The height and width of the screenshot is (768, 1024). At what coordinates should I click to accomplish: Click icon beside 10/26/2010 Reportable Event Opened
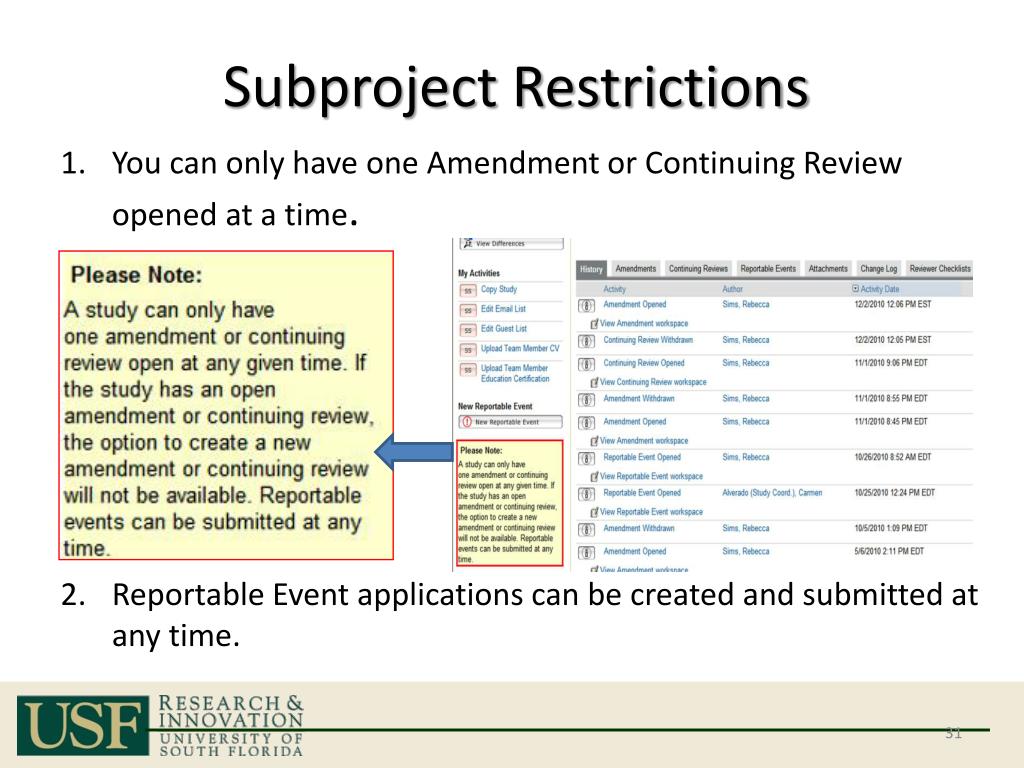click(586, 459)
